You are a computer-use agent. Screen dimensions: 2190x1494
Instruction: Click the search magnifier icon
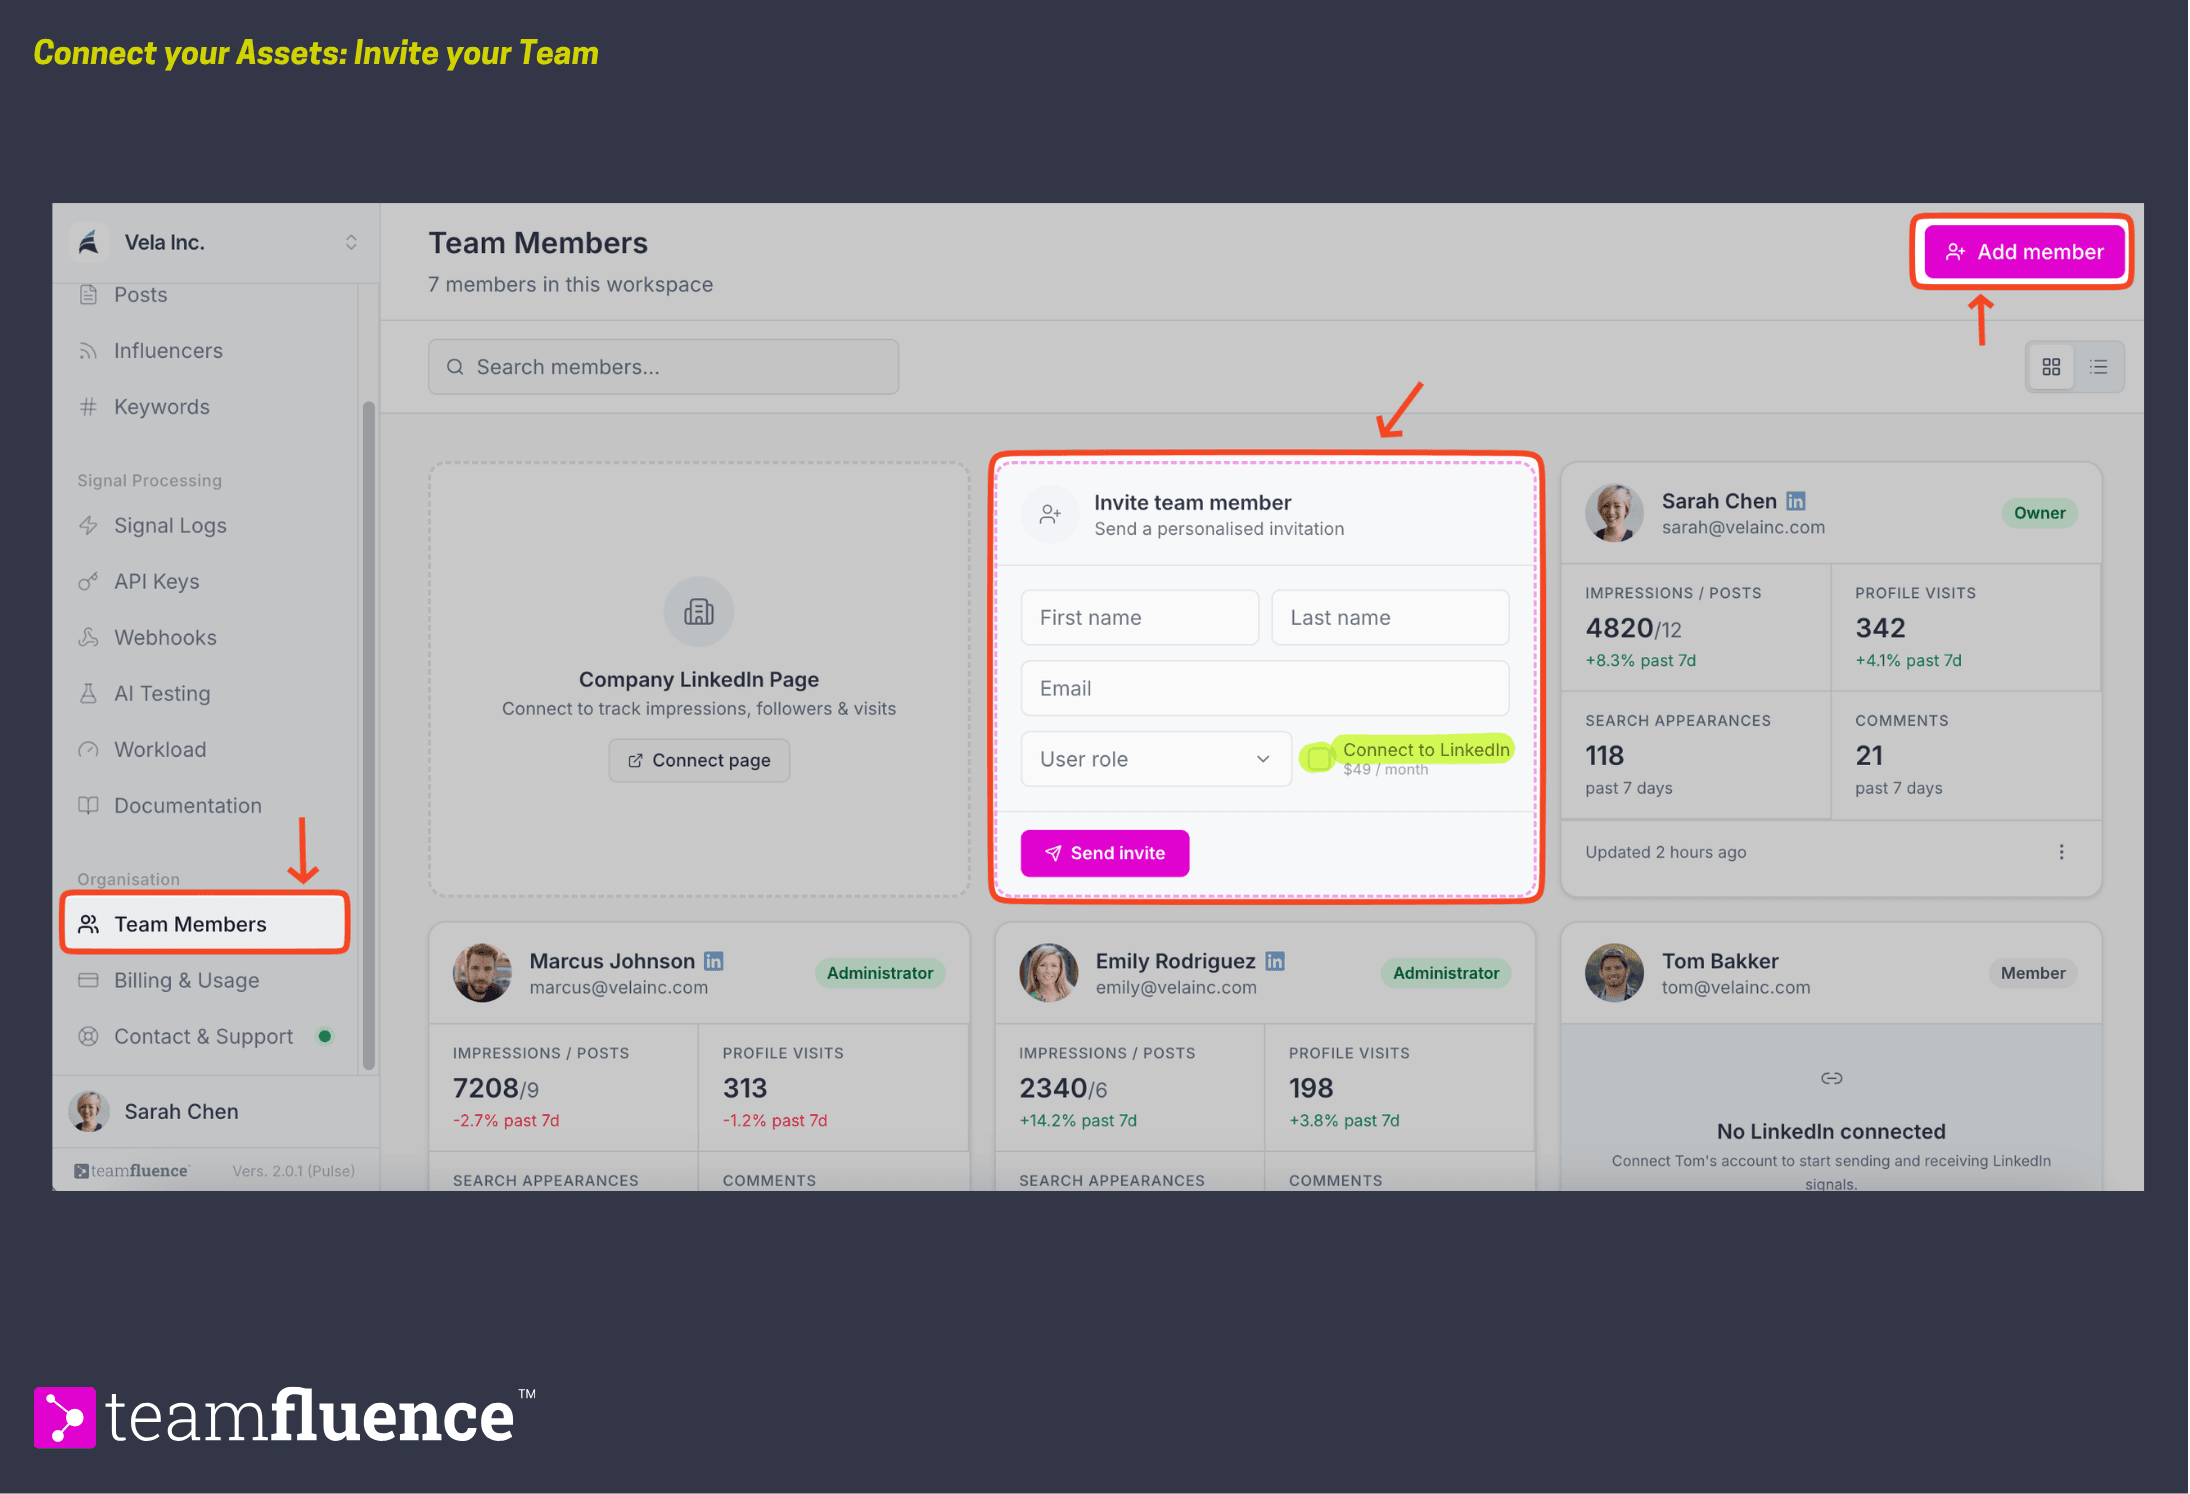(455, 367)
